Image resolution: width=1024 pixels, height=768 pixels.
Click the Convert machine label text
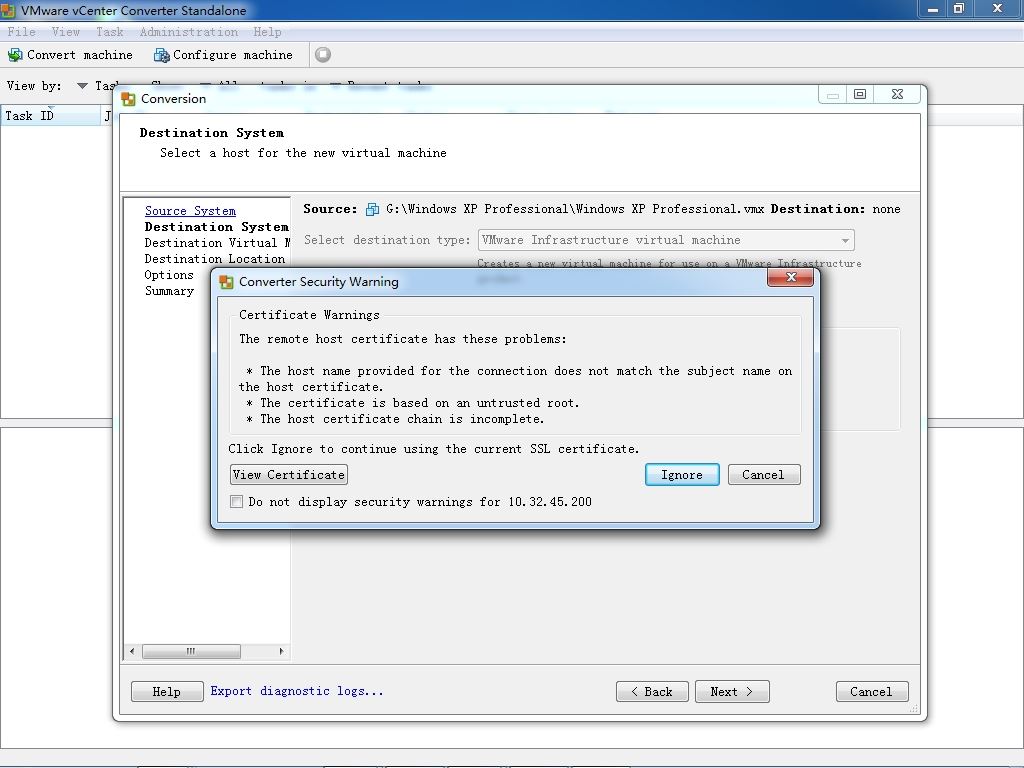(x=80, y=55)
